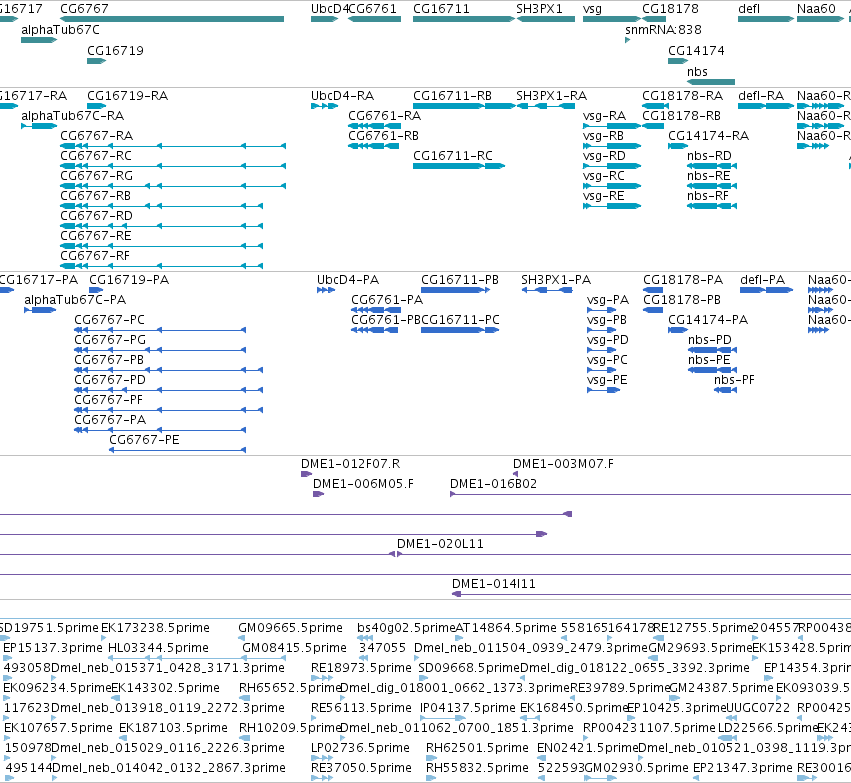Viewport: 851px width, 783px height.
Task: Click the nbs gene bar glyph
Action: [x=711, y=82]
